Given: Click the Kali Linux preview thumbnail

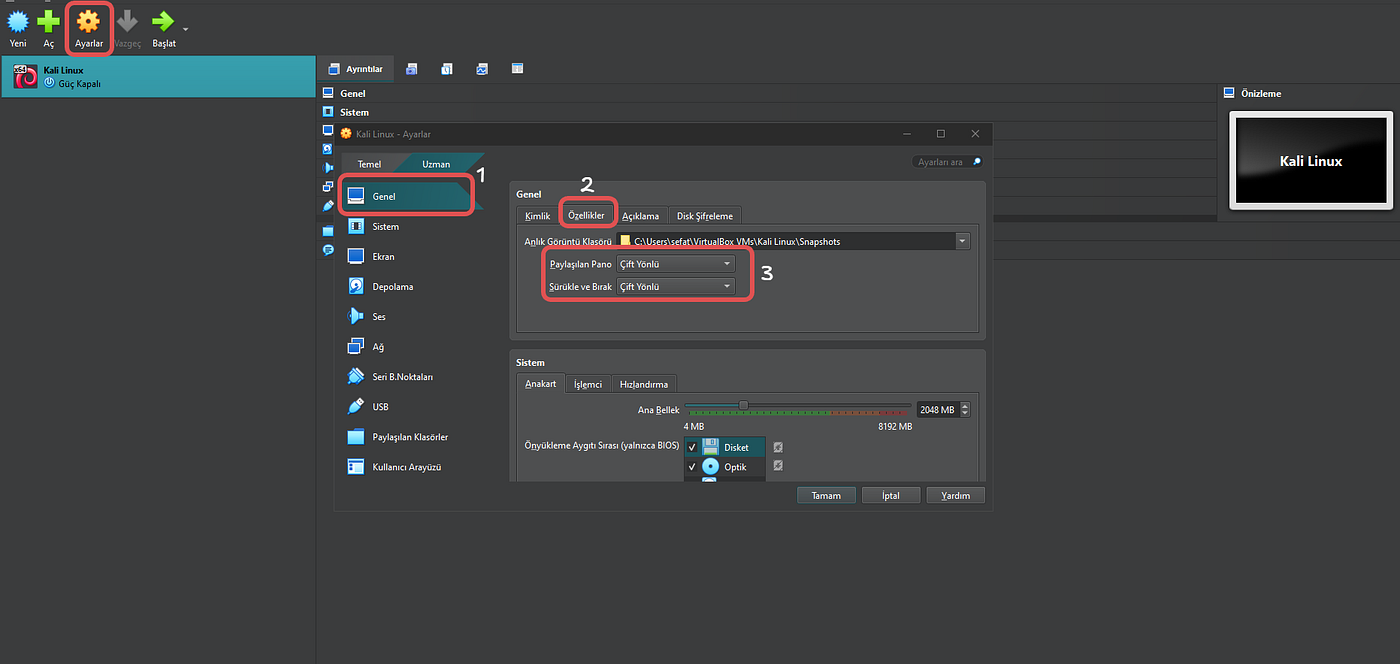Looking at the screenshot, I should (1311, 160).
